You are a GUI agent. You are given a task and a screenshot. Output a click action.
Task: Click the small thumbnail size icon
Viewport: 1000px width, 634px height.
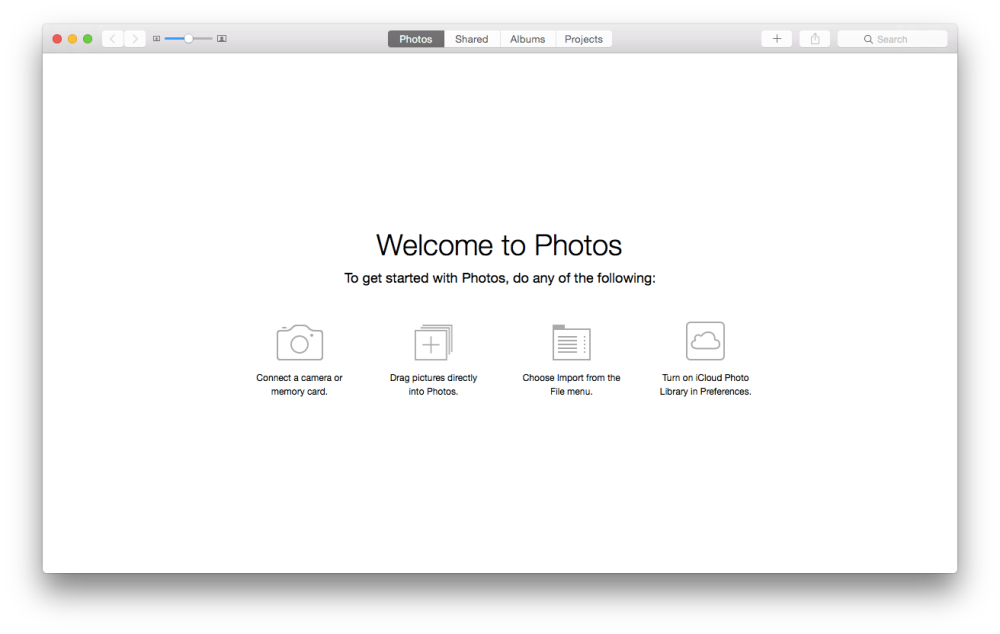pos(157,38)
